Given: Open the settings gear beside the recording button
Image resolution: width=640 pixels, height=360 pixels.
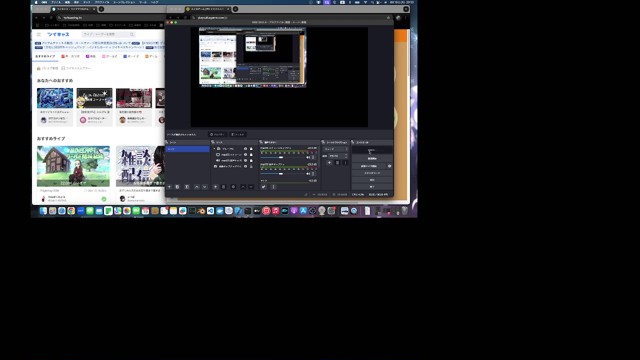Looking at the screenshot, I should tap(389, 166).
